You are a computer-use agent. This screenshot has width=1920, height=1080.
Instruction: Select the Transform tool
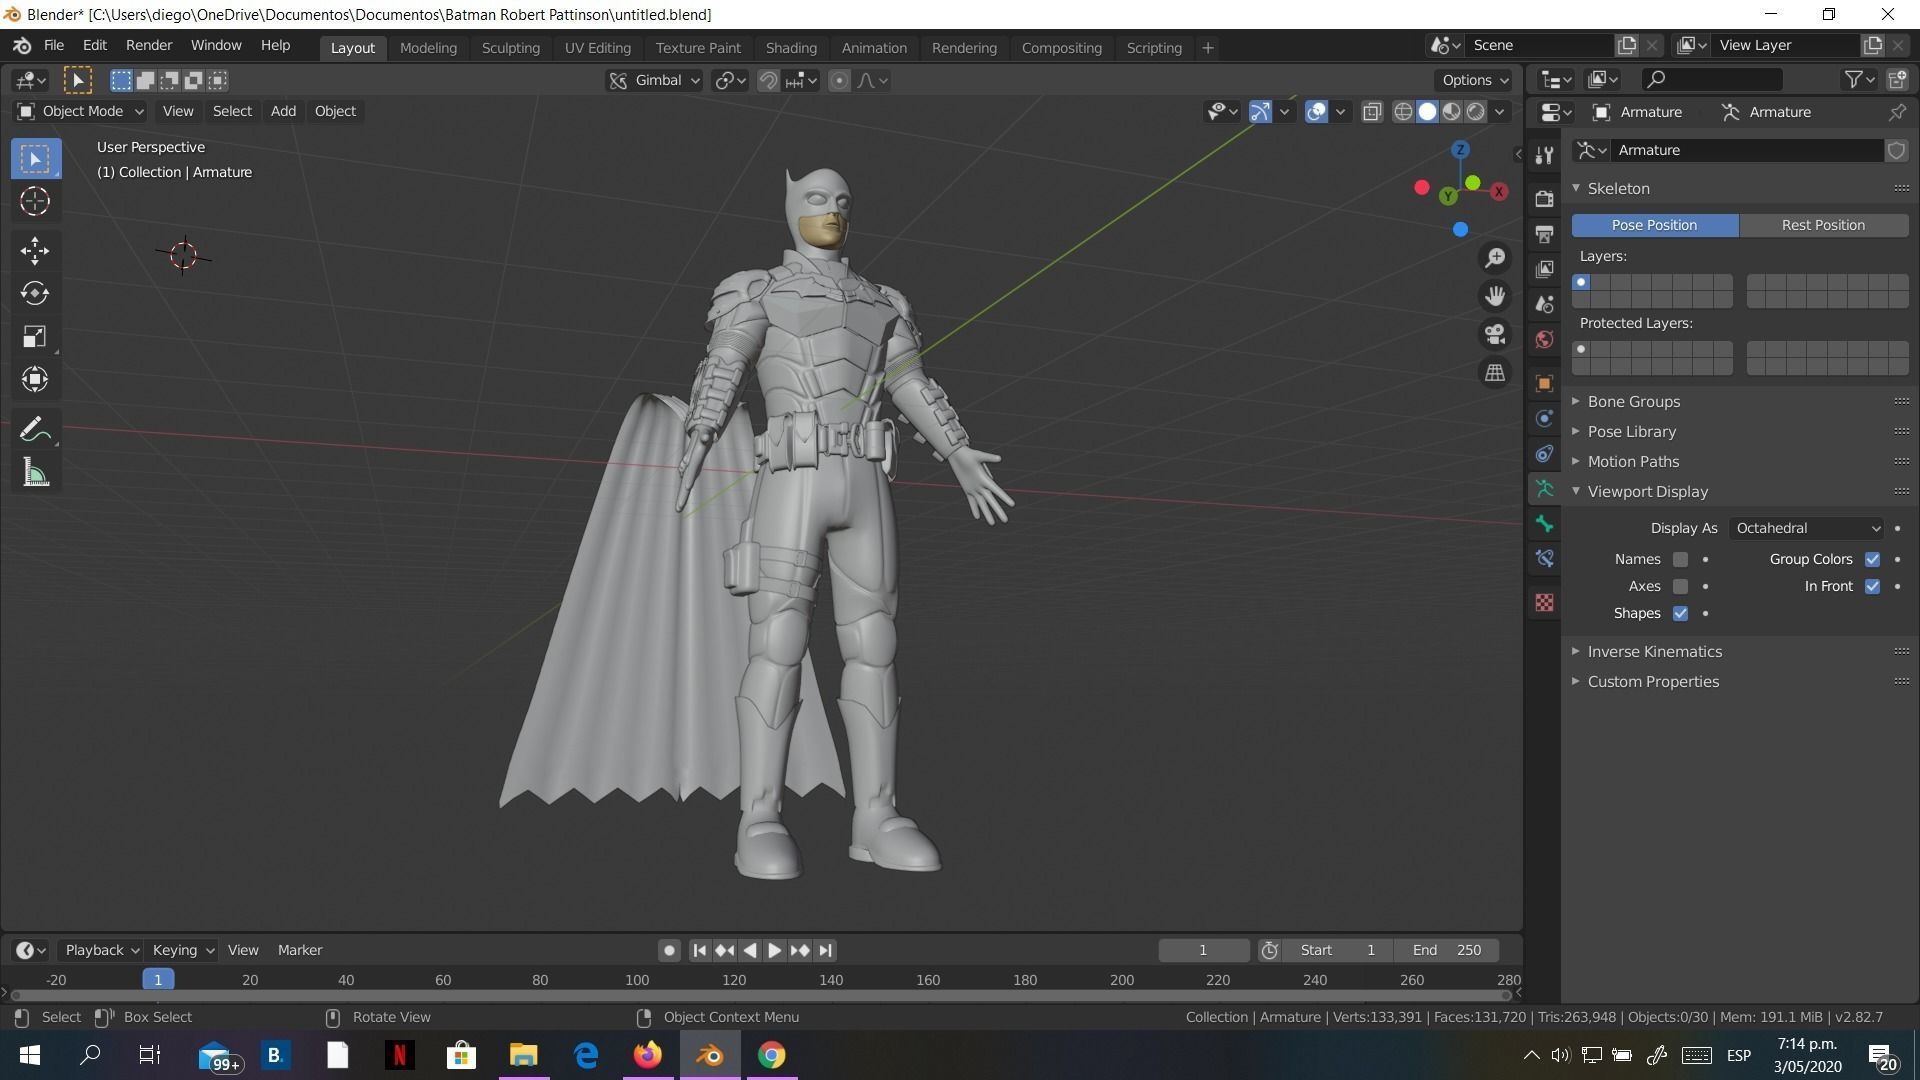pos(35,379)
